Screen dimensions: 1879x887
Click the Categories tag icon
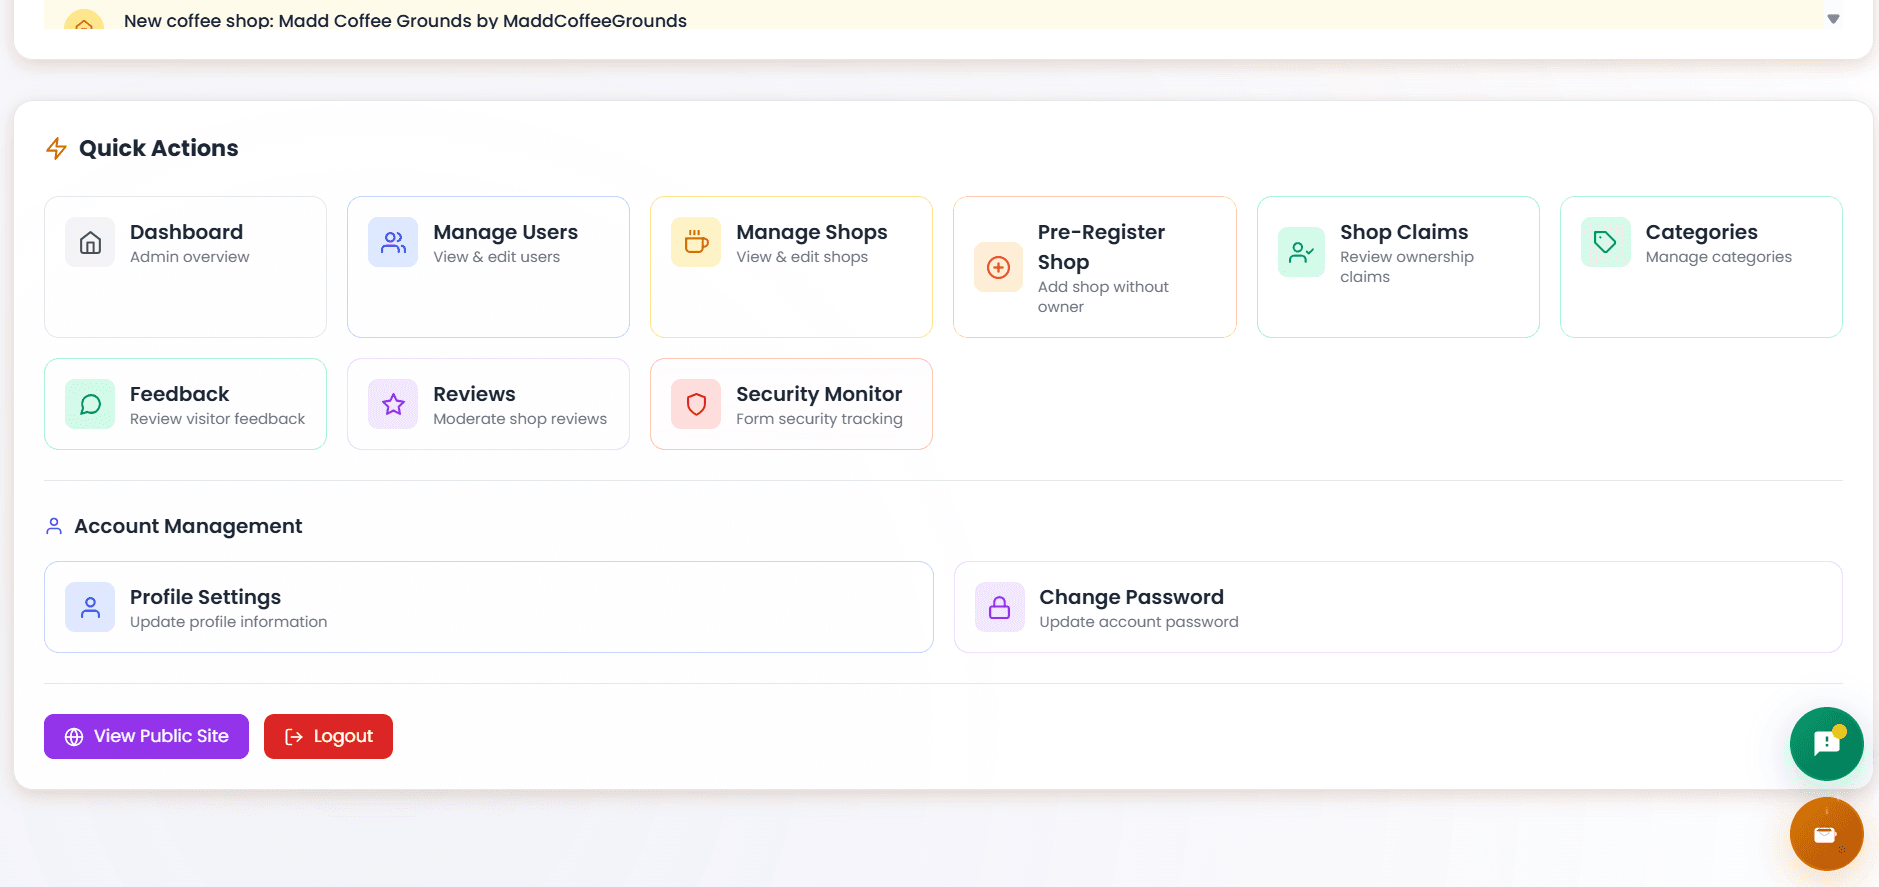1605,242
